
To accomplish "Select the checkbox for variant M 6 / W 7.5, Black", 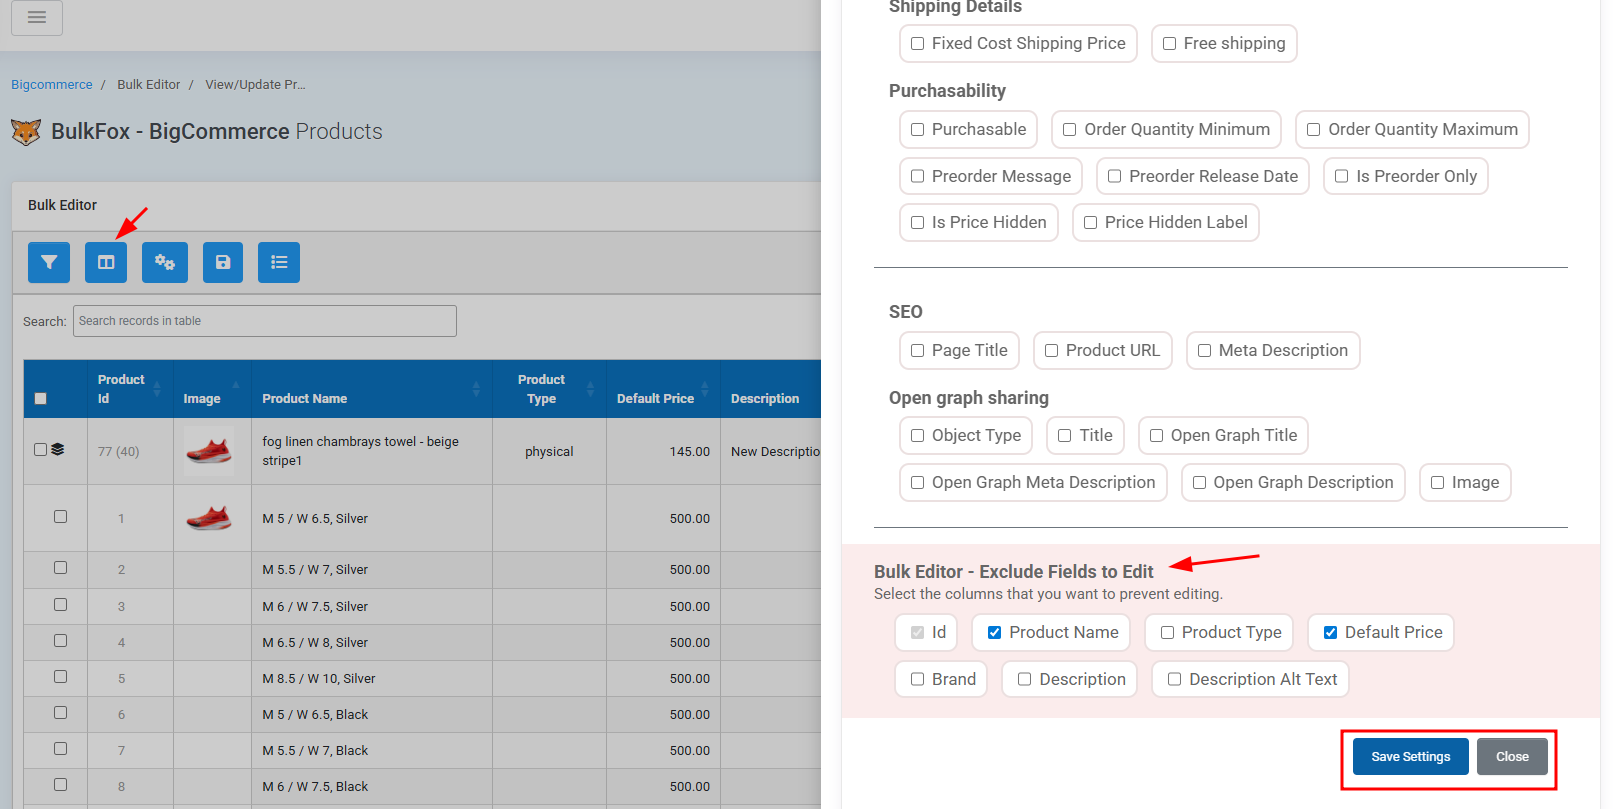I will pyautogui.click(x=61, y=785).
